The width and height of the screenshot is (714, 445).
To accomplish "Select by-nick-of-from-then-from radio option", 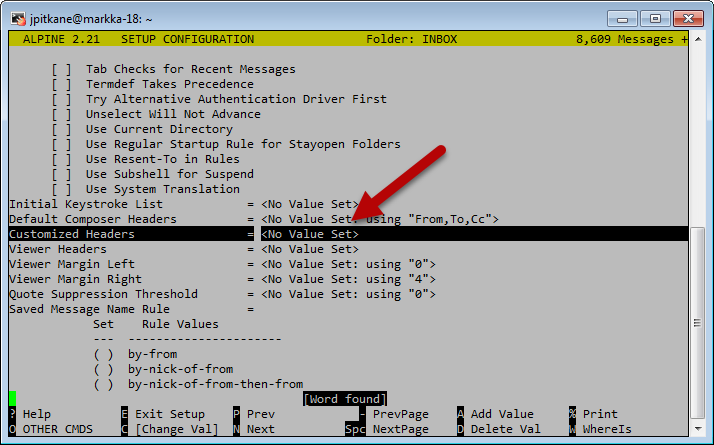I will click(x=103, y=384).
